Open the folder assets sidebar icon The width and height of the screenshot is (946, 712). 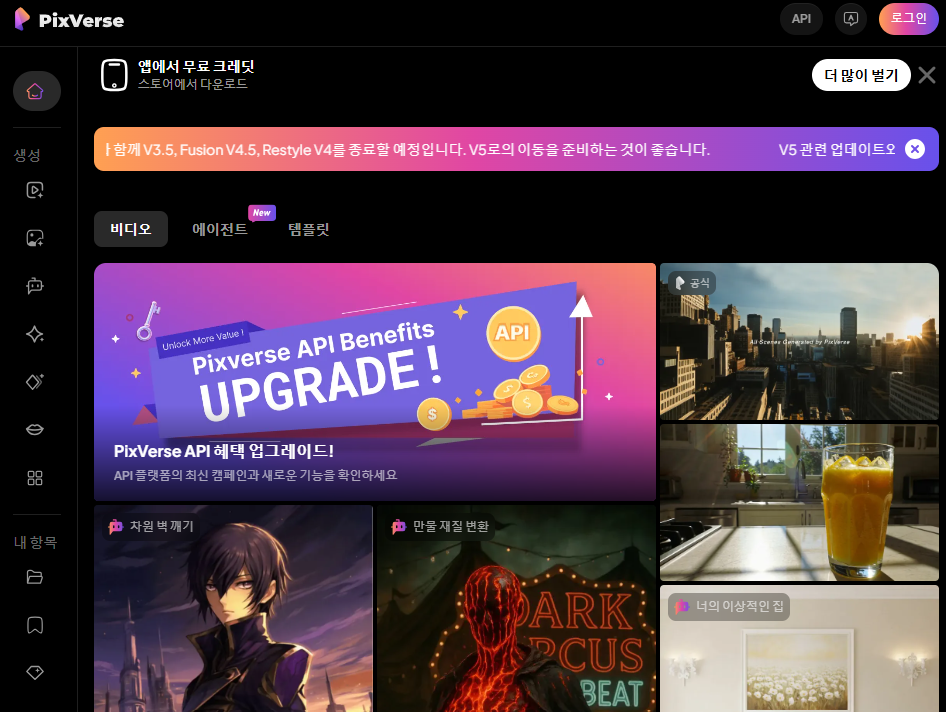(35, 577)
